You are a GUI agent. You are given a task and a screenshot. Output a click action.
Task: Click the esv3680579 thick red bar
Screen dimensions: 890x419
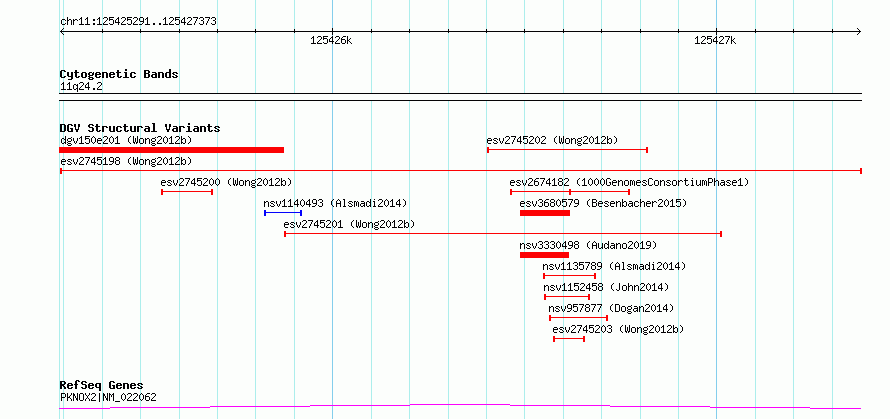point(545,213)
